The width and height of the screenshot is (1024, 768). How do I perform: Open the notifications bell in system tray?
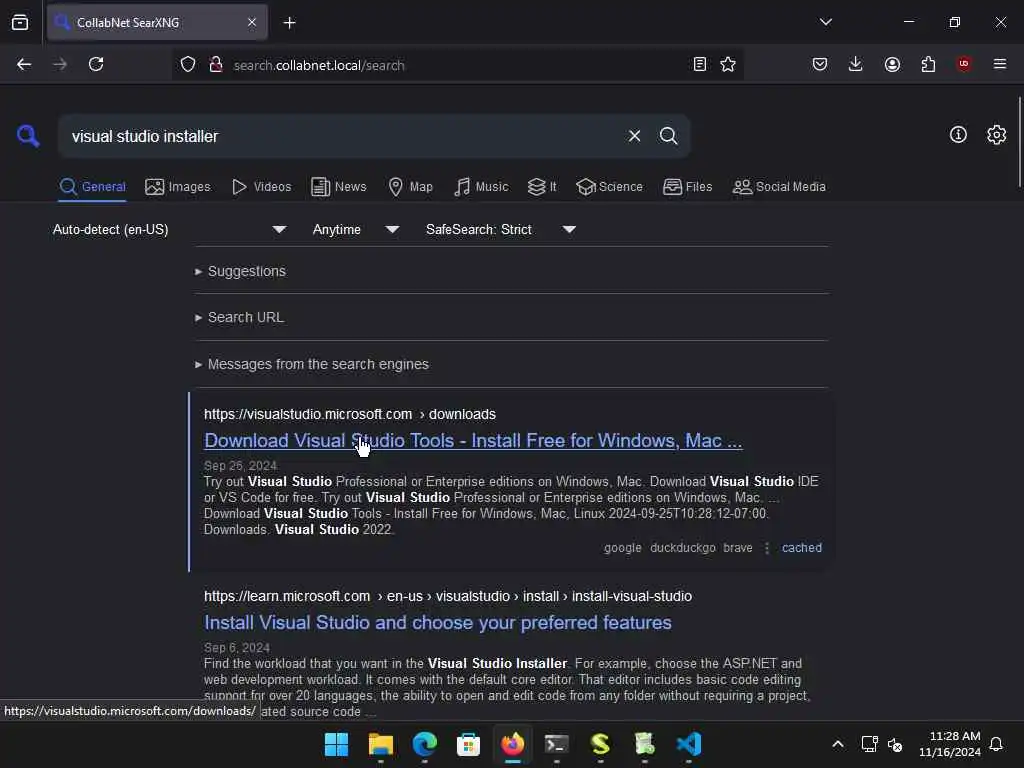coord(996,744)
